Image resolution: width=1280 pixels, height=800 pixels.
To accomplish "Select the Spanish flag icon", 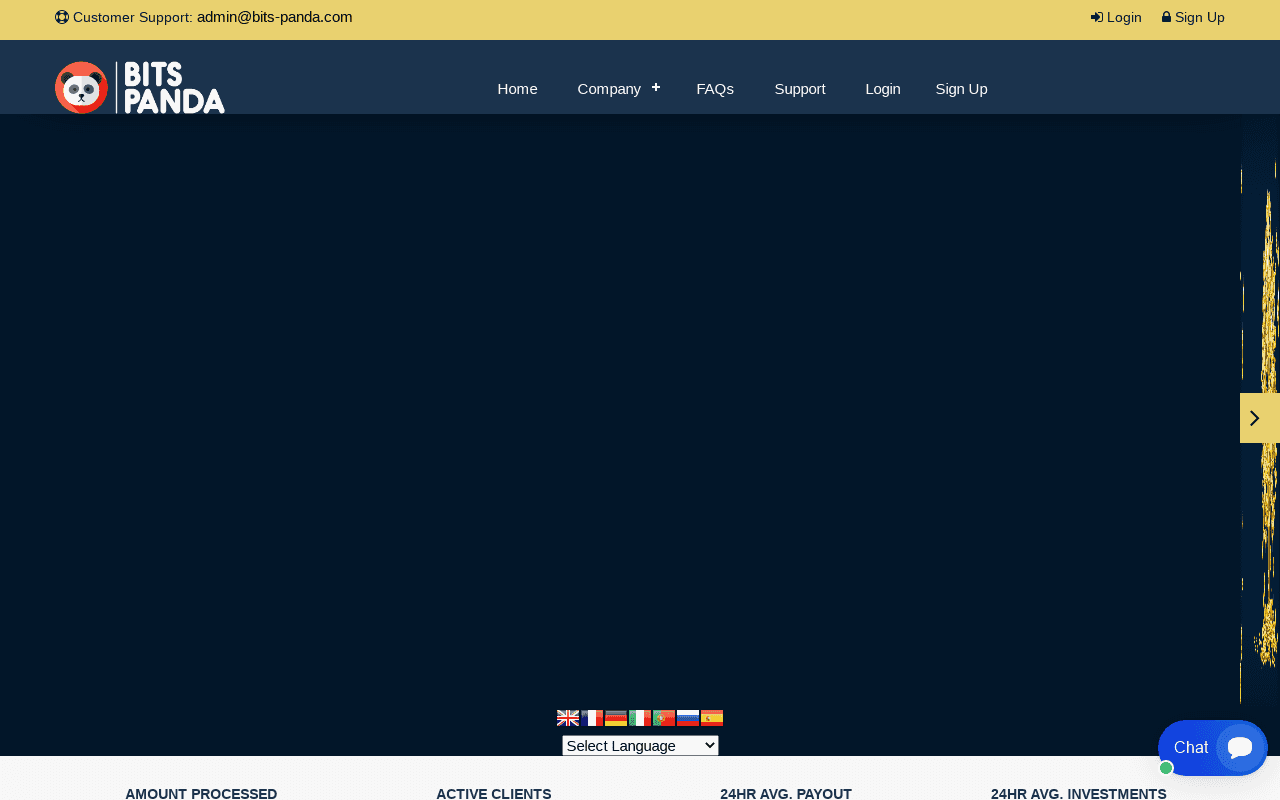I will click(x=712, y=718).
